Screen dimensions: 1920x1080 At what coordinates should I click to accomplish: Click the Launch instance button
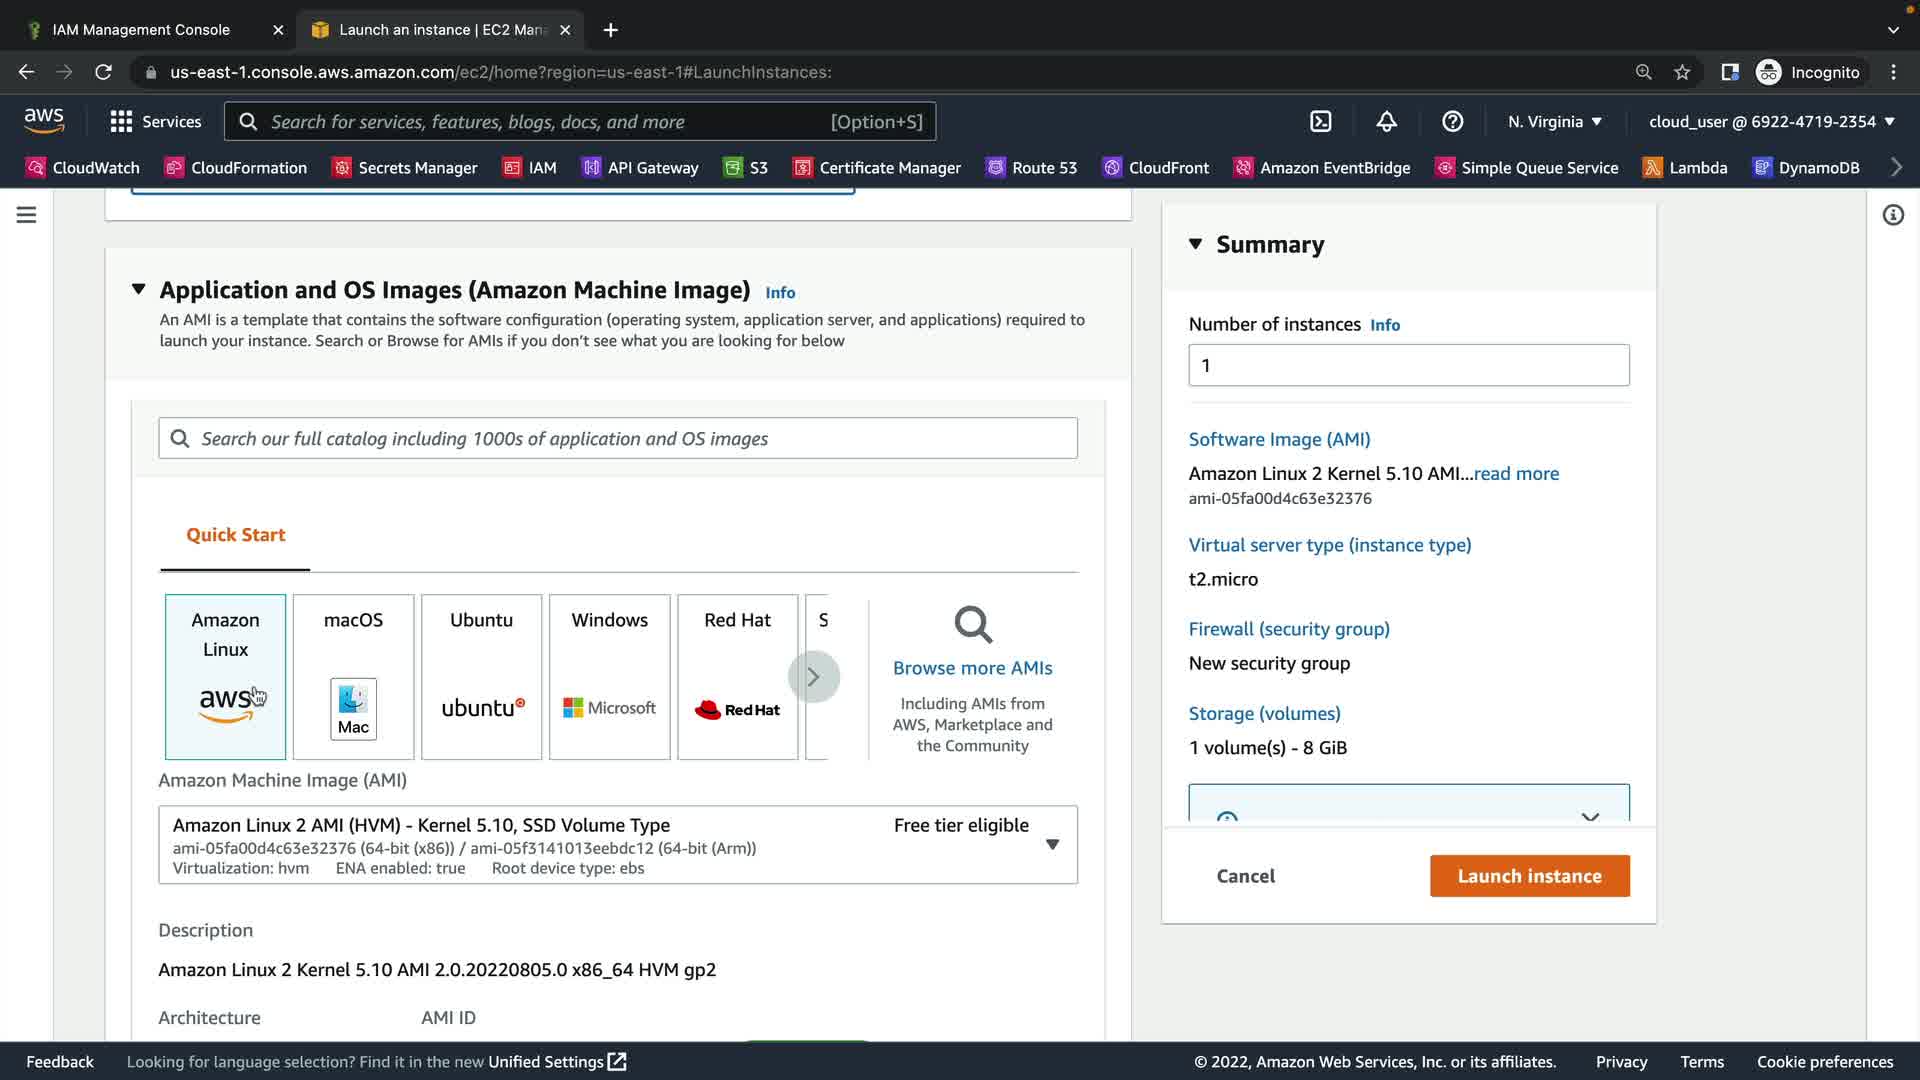point(1529,876)
